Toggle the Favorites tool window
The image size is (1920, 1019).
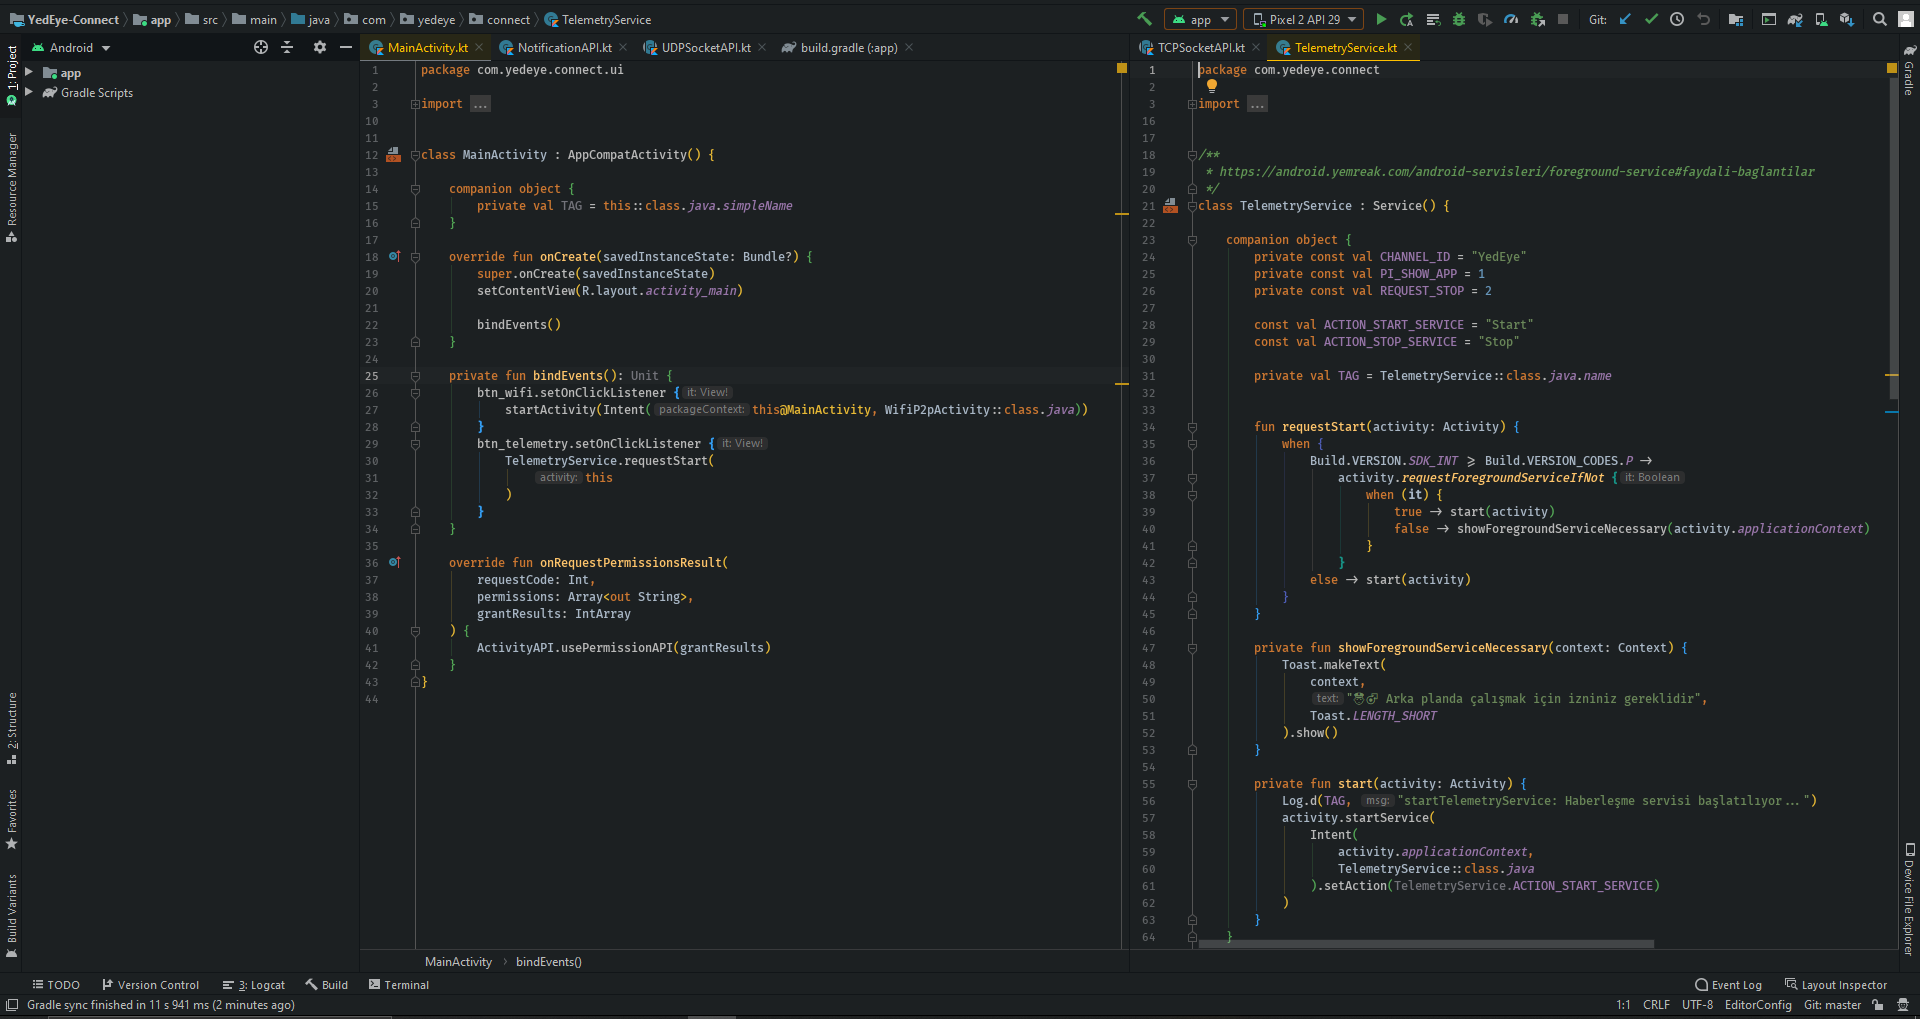12,819
